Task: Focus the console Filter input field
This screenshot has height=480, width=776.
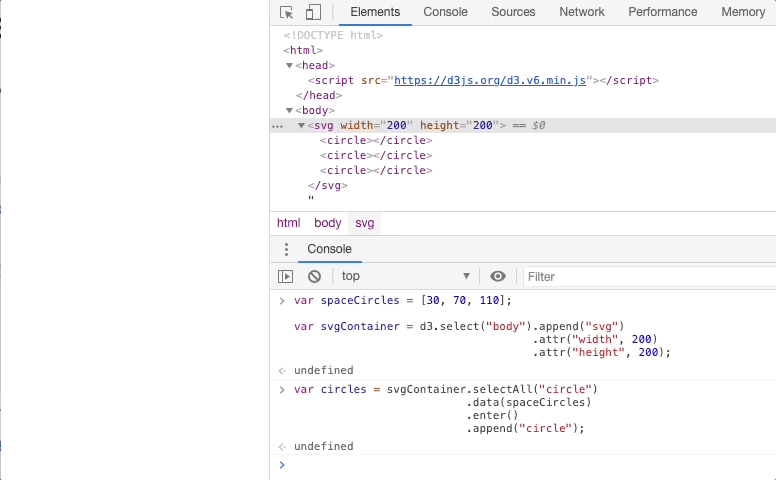Action: [650, 277]
